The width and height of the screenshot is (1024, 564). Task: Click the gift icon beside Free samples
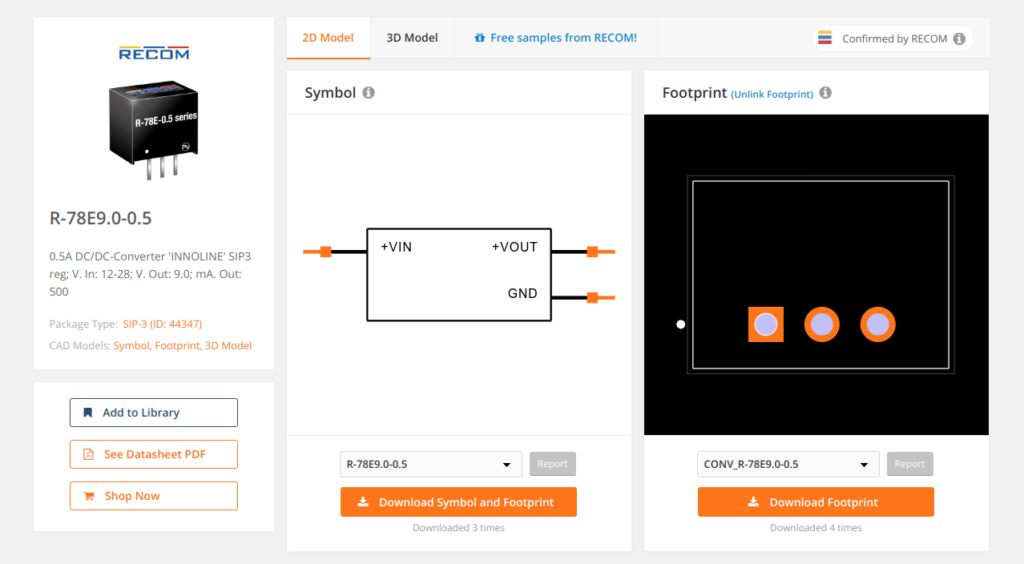[479, 38]
